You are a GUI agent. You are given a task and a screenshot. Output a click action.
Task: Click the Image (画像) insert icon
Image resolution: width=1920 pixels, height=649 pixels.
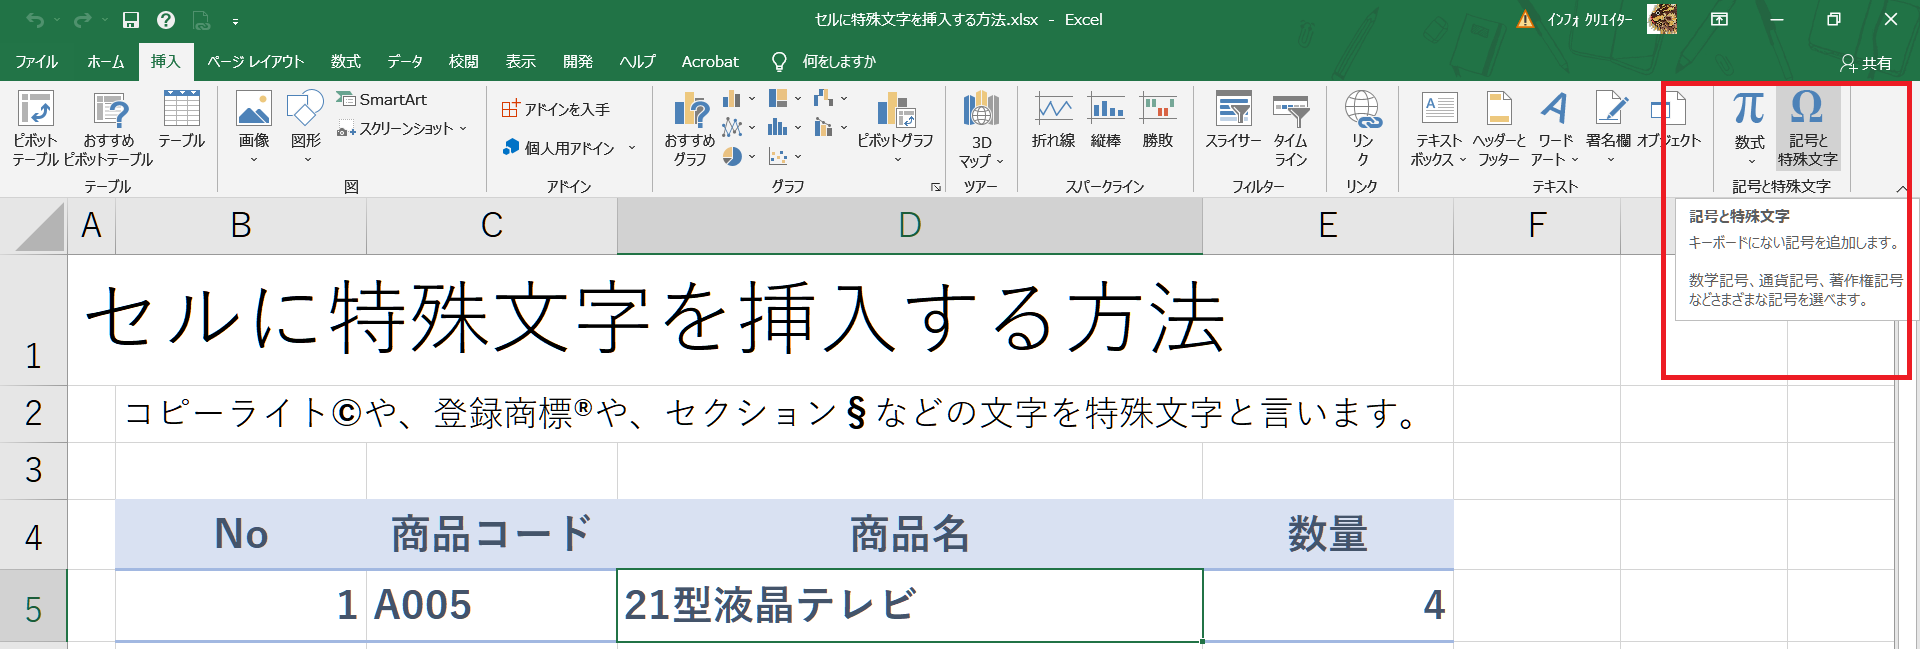click(x=253, y=112)
